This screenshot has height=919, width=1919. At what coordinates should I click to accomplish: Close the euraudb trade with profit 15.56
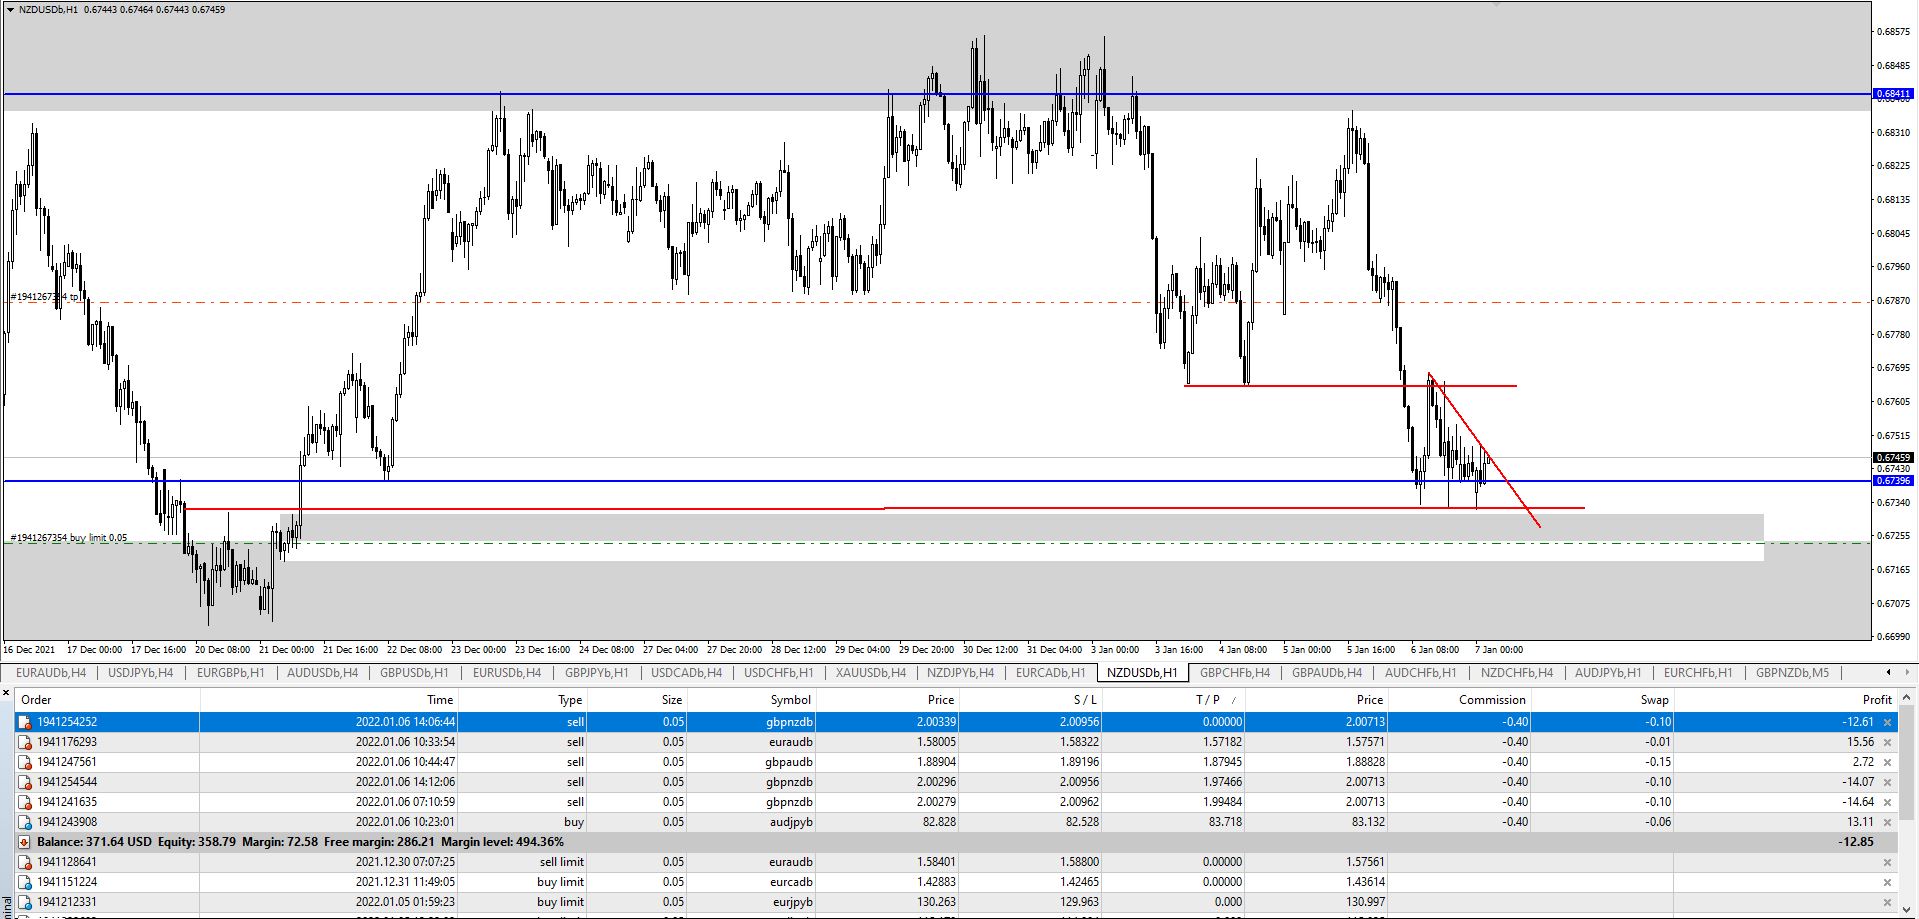1888,742
